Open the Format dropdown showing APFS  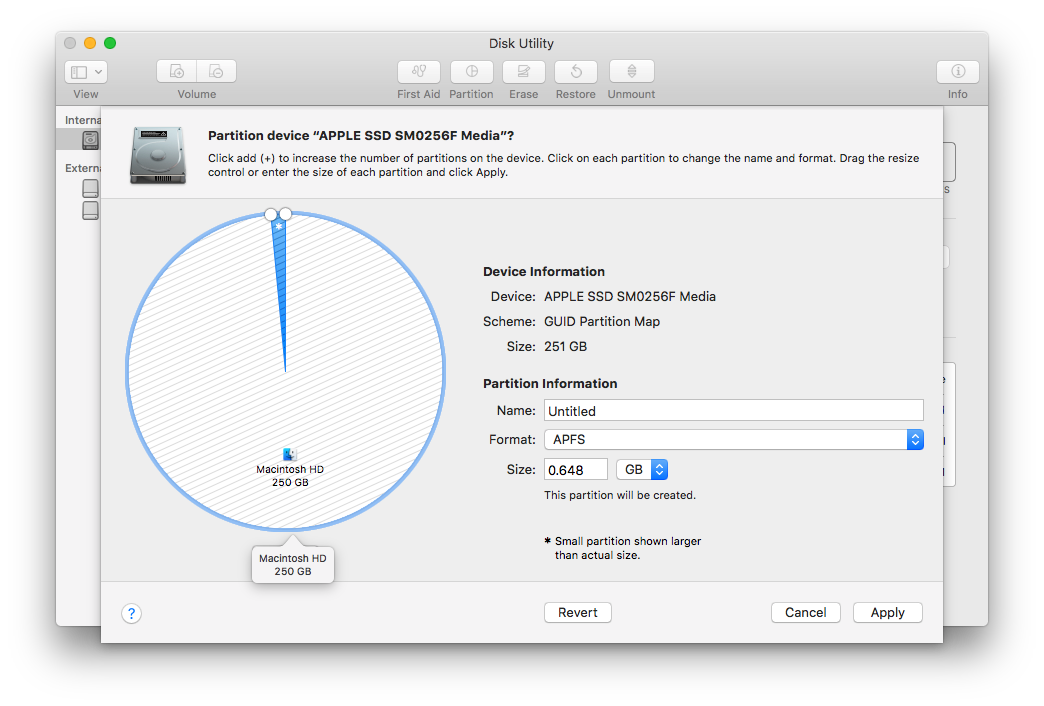[x=734, y=440]
